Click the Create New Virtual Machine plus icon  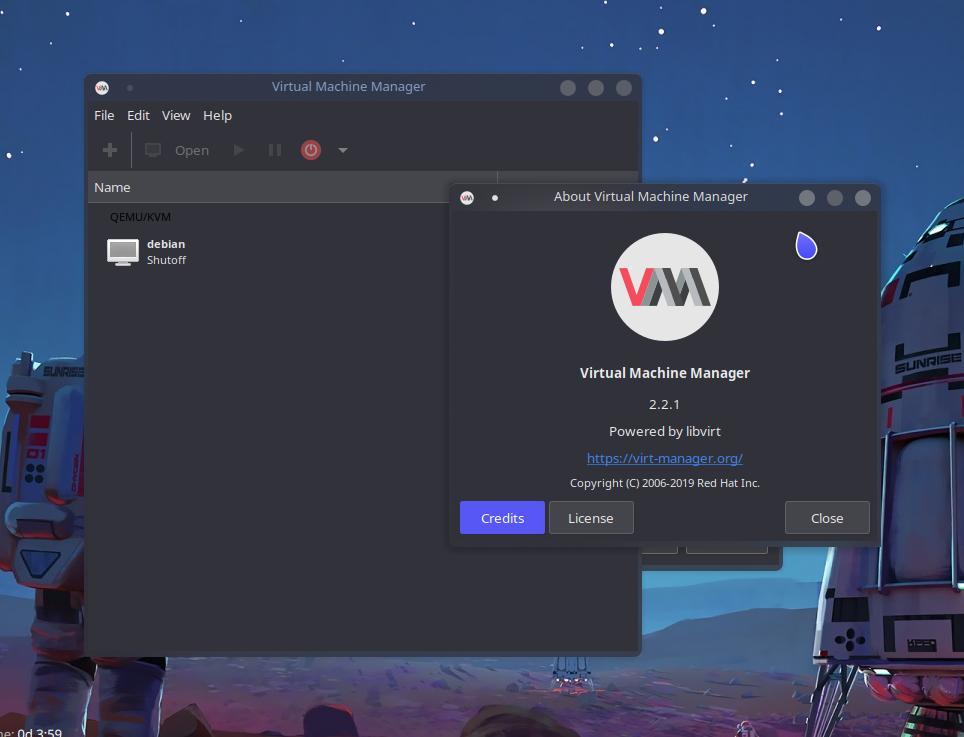click(108, 149)
